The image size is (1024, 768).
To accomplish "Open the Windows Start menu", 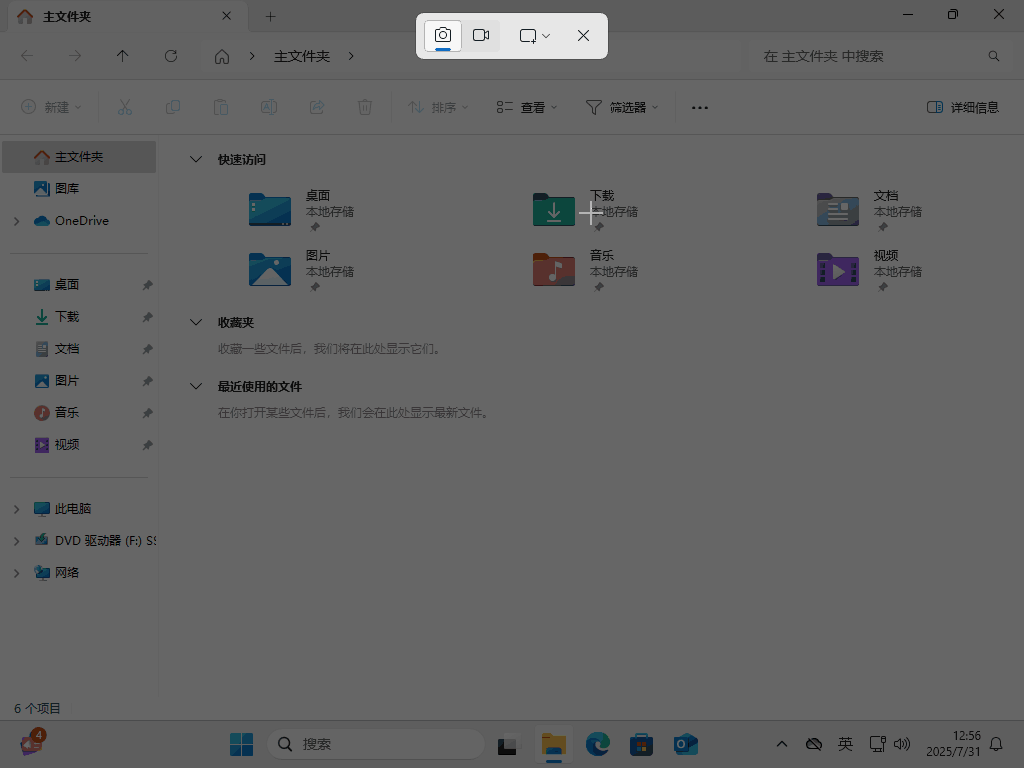I will click(x=241, y=744).
